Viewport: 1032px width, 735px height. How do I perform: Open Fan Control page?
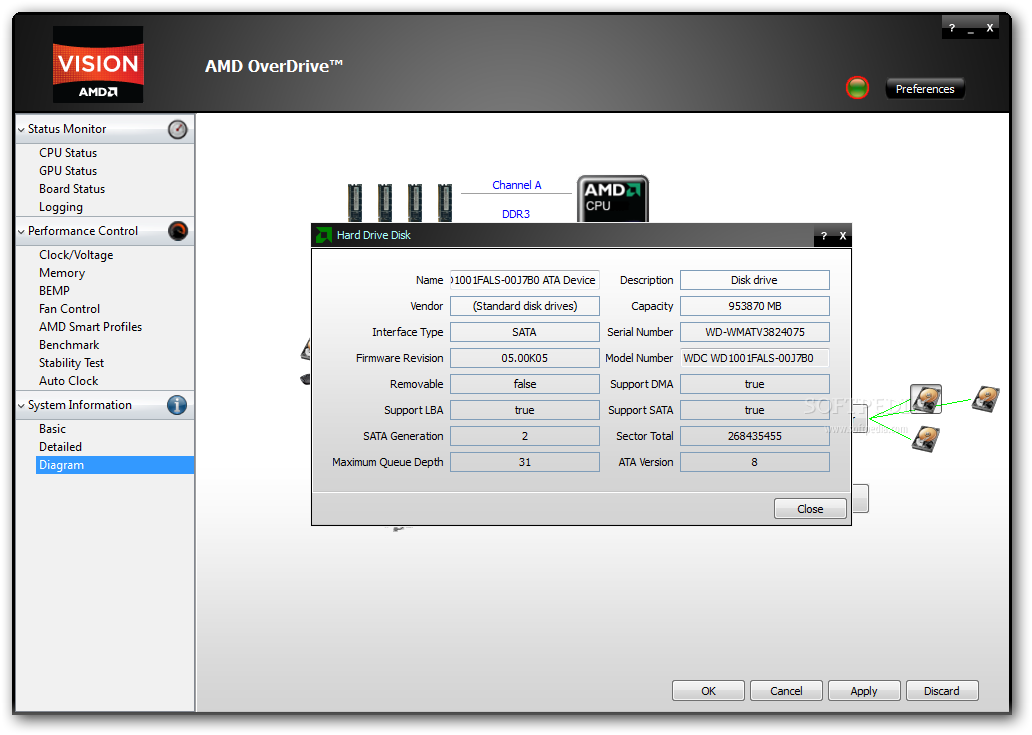pyautogui.click(x=69, y=309)
